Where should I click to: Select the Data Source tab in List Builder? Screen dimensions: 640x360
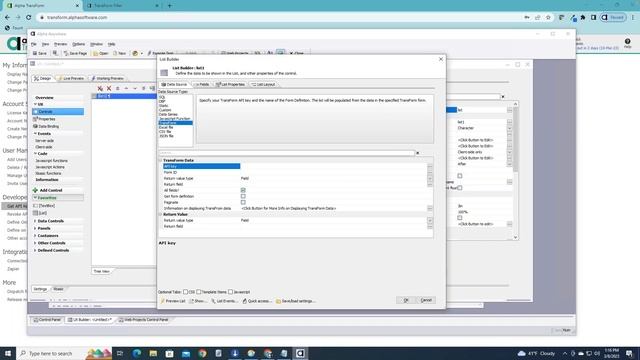[x=174, y=84]
